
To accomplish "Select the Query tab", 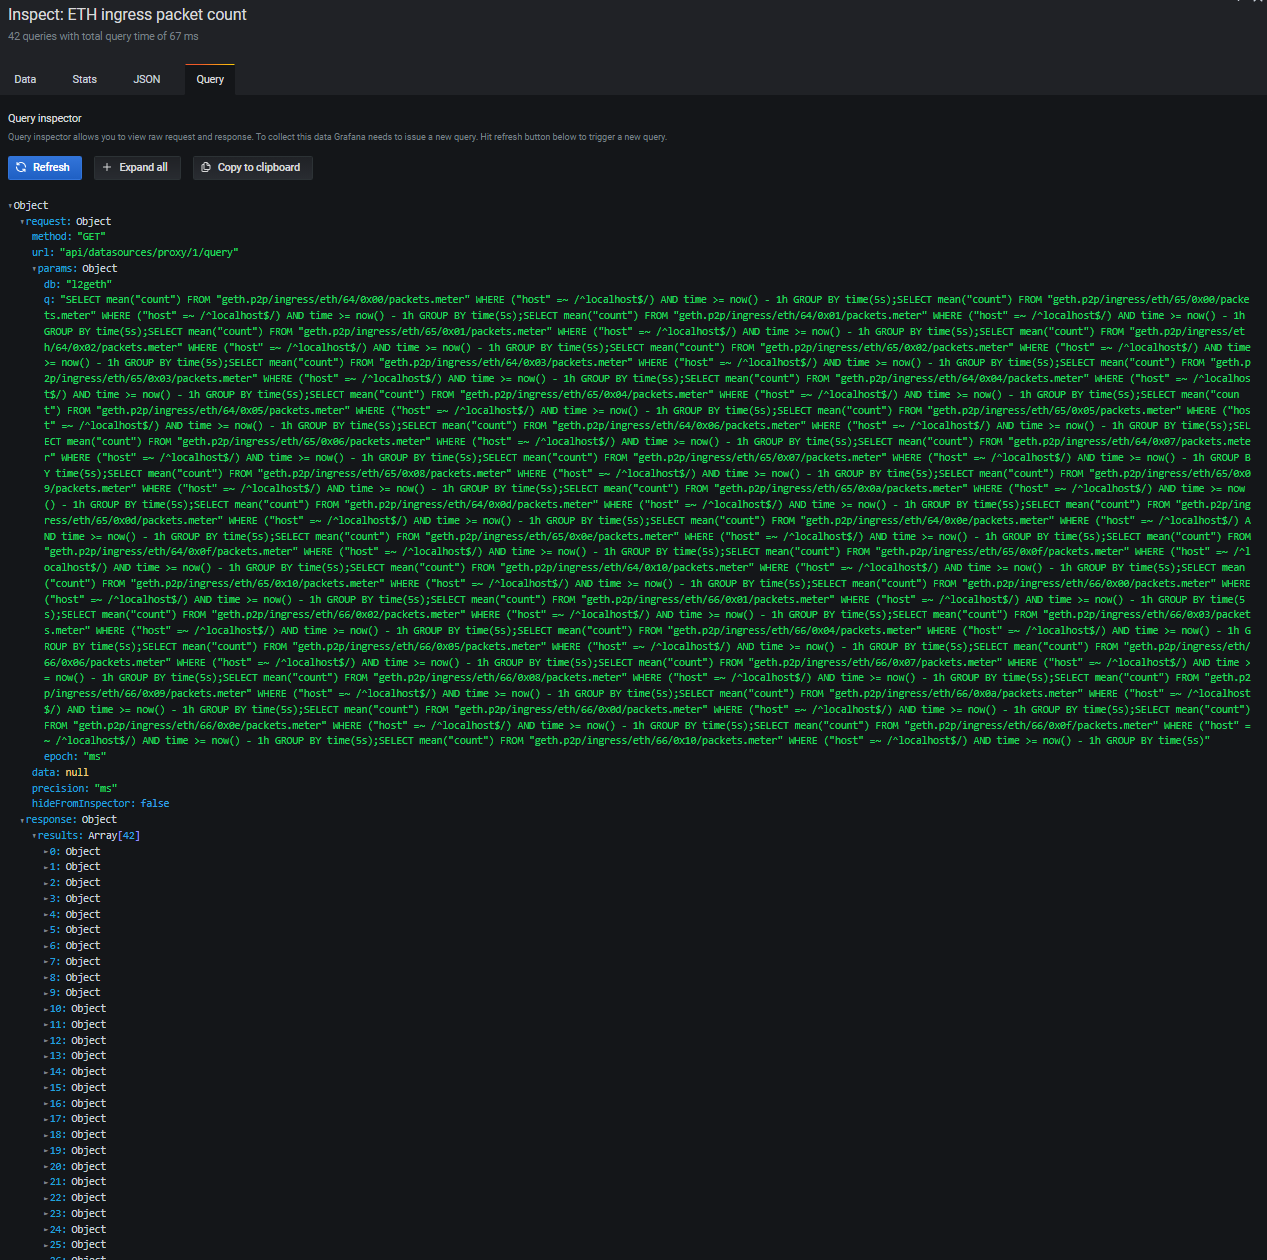I will point(209,79).
